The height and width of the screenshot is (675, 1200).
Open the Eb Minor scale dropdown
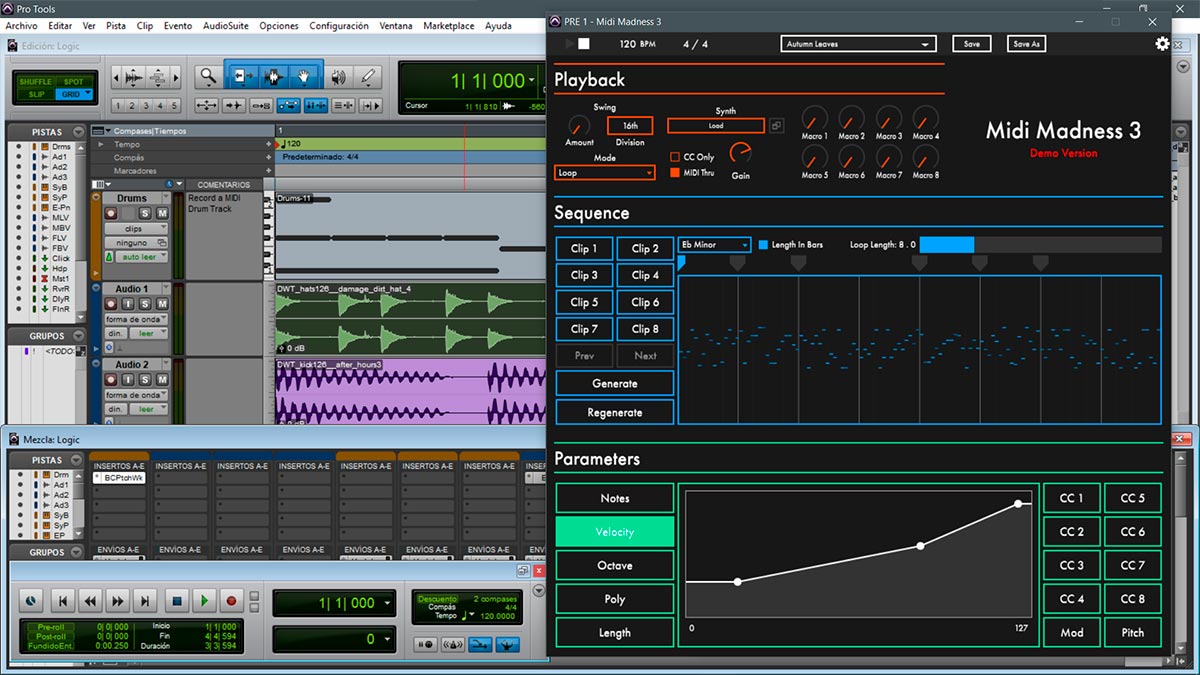tap(714, 244)
